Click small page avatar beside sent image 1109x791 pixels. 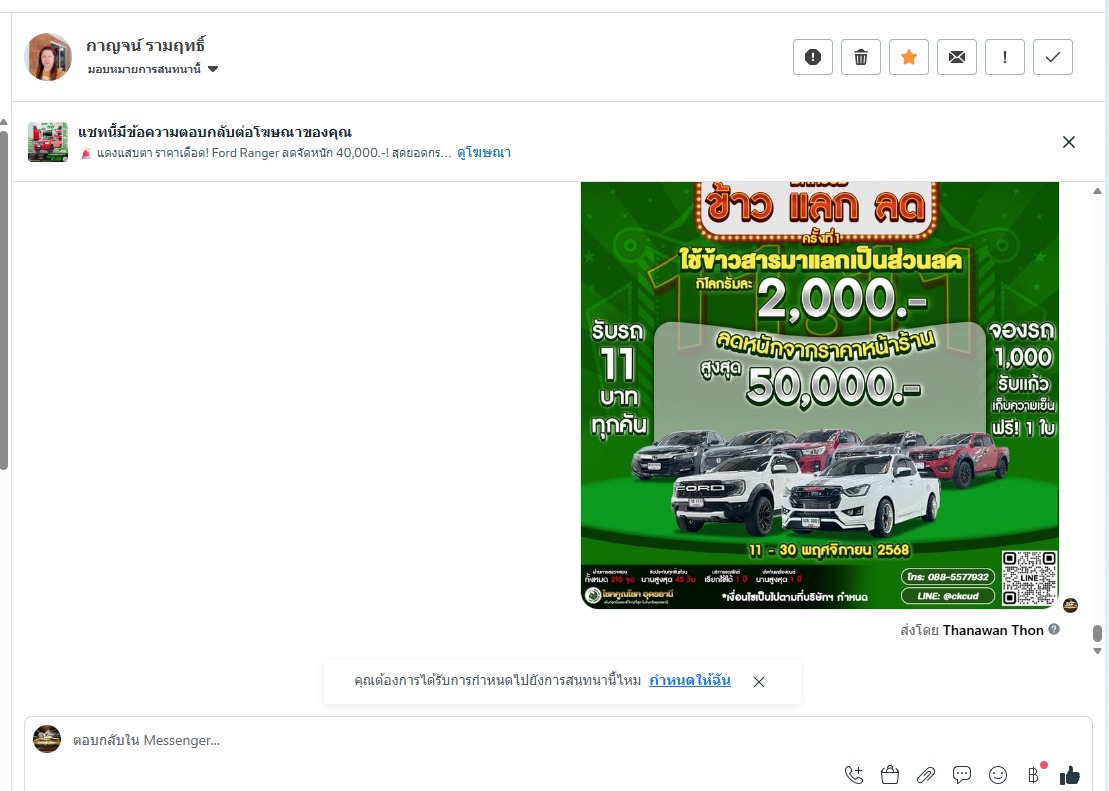(1071, 604)
